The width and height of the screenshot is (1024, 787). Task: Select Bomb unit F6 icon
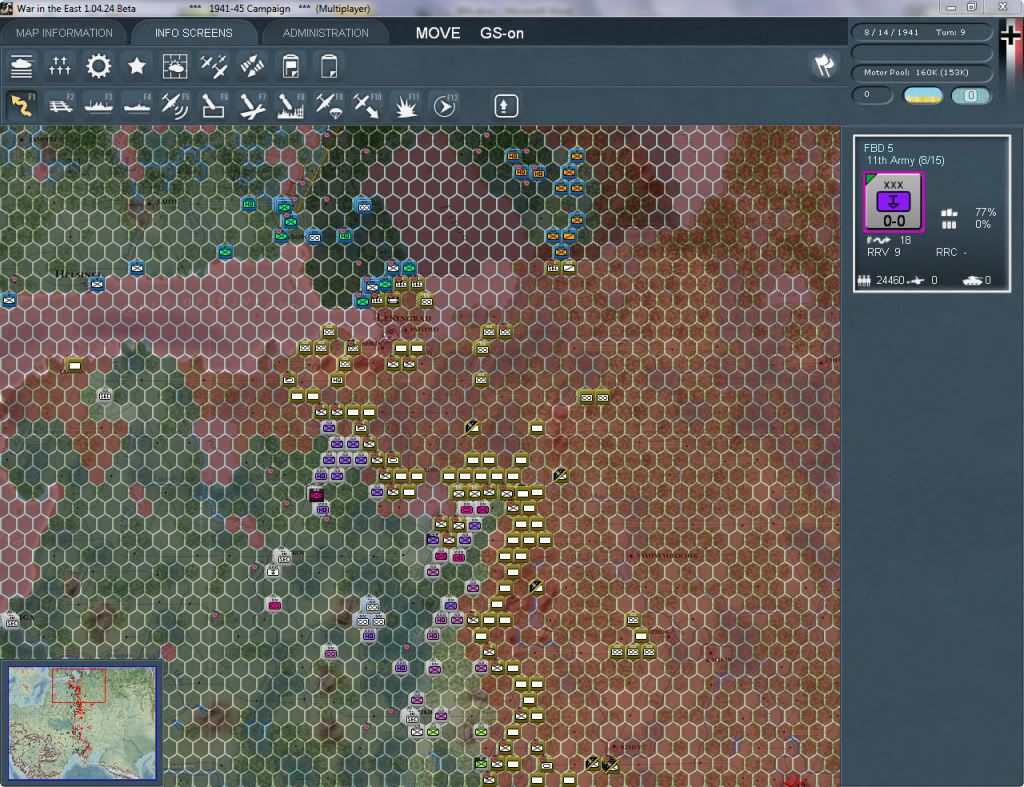point(214,105)
